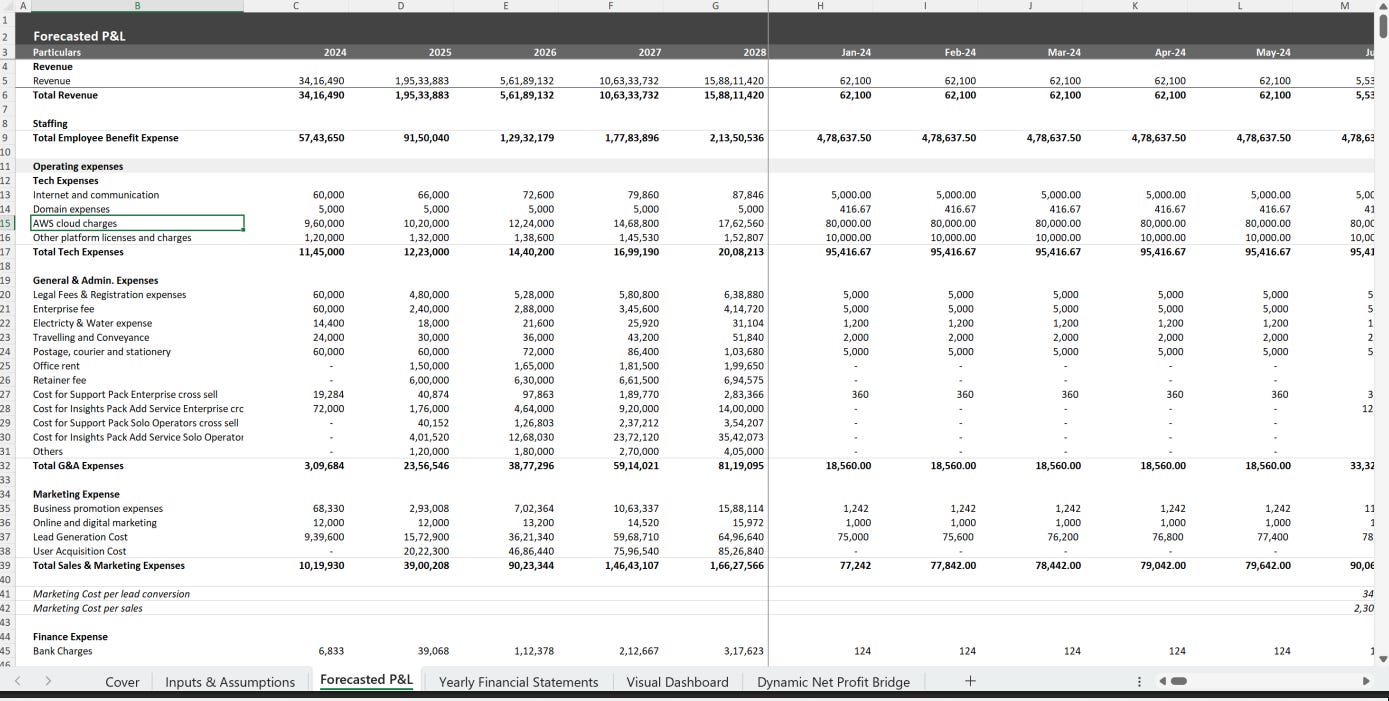Screen dimensions: 1389x701
Task: Select 2028 revenue value 15,88,11,420
Action: click(x=732, y=81)
